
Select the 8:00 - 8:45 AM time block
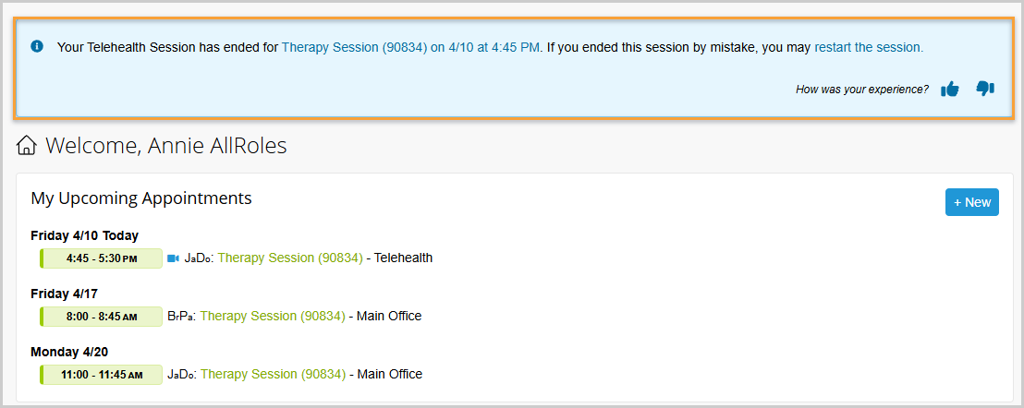click(x=101, y=316)
